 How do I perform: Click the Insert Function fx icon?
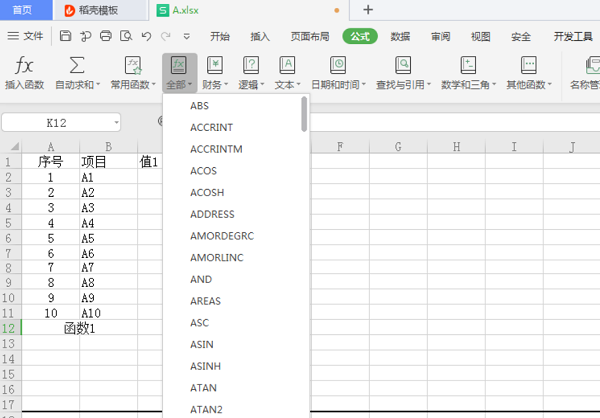tap(24, 65)
